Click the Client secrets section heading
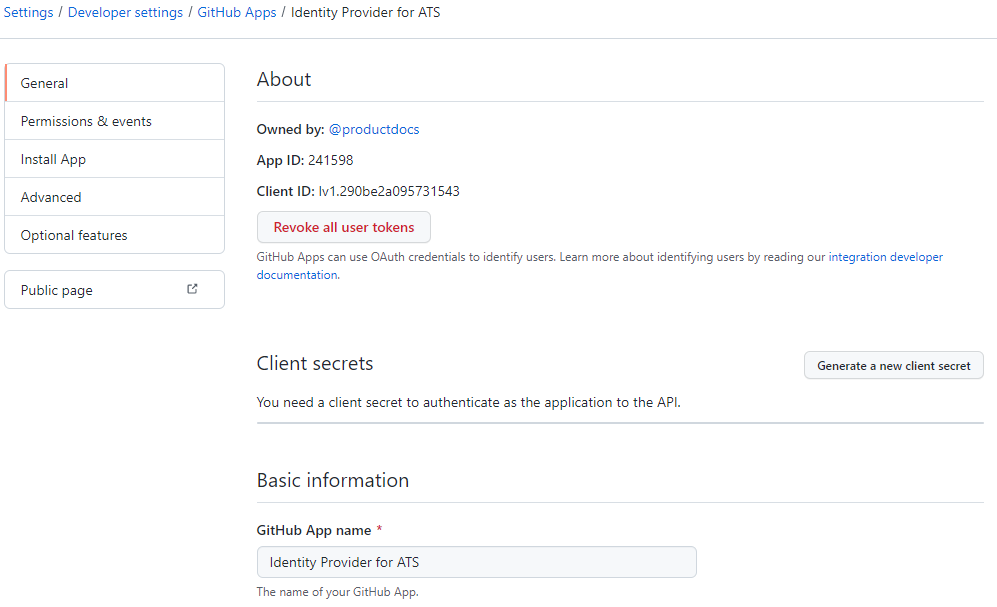 pos(315,364)
